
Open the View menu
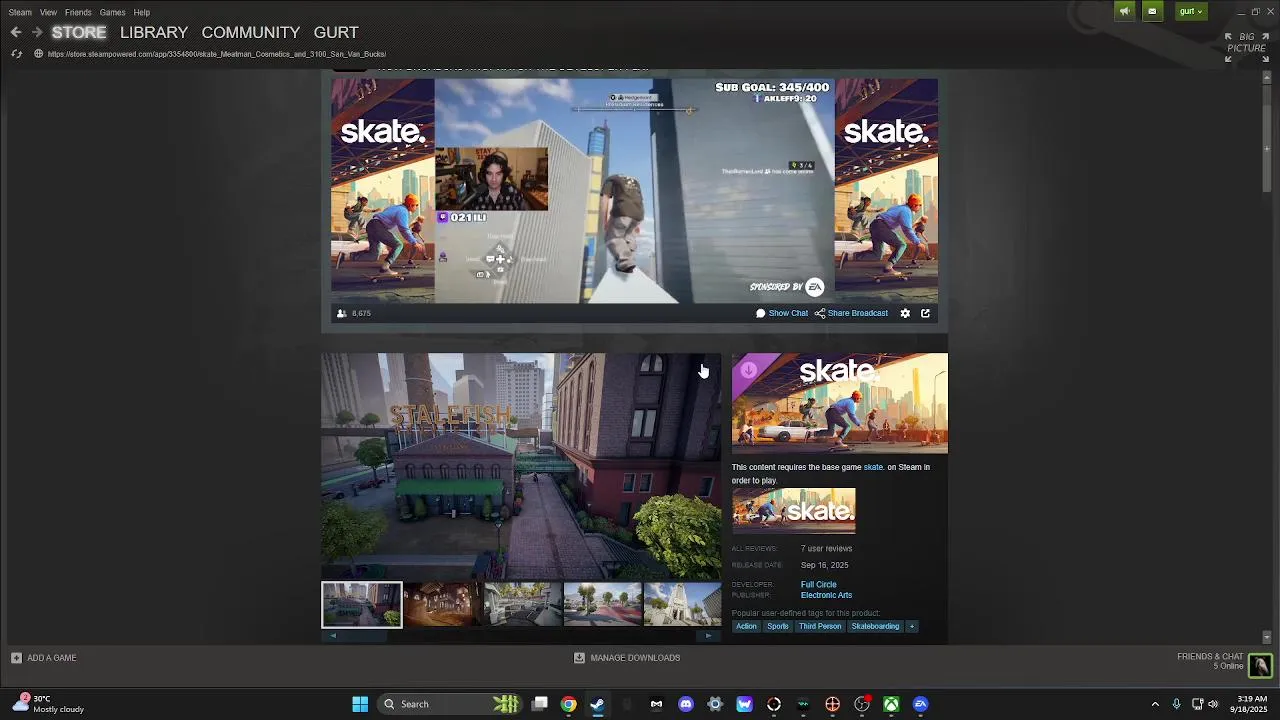click(48, 12)
